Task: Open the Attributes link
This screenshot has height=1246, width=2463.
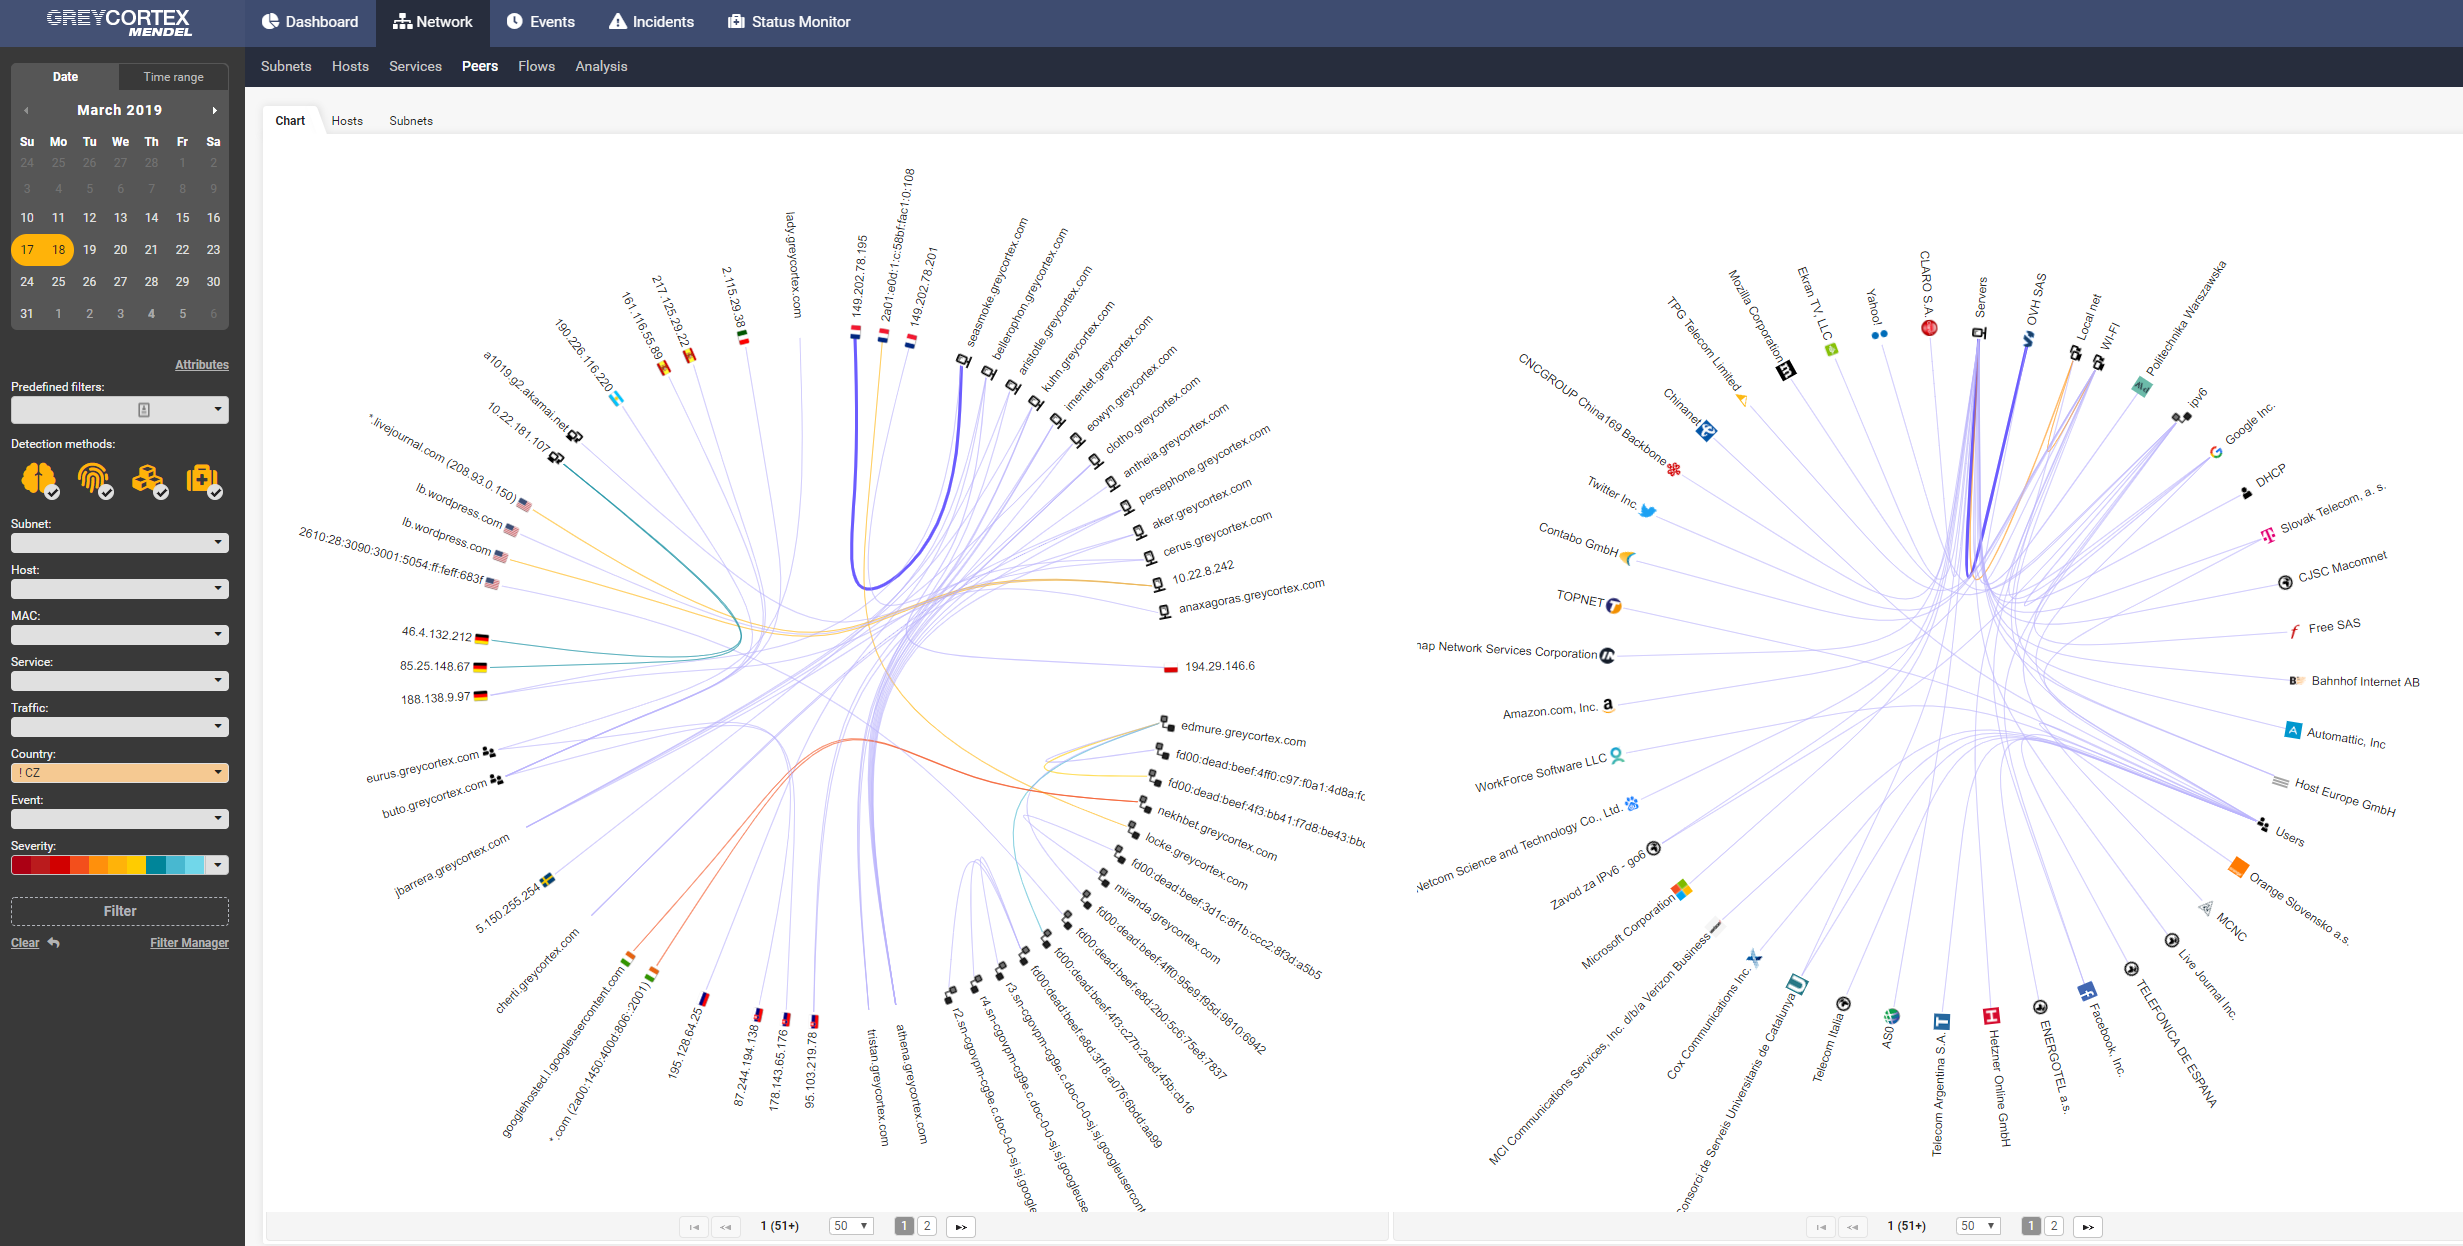Action: point(202,365)
